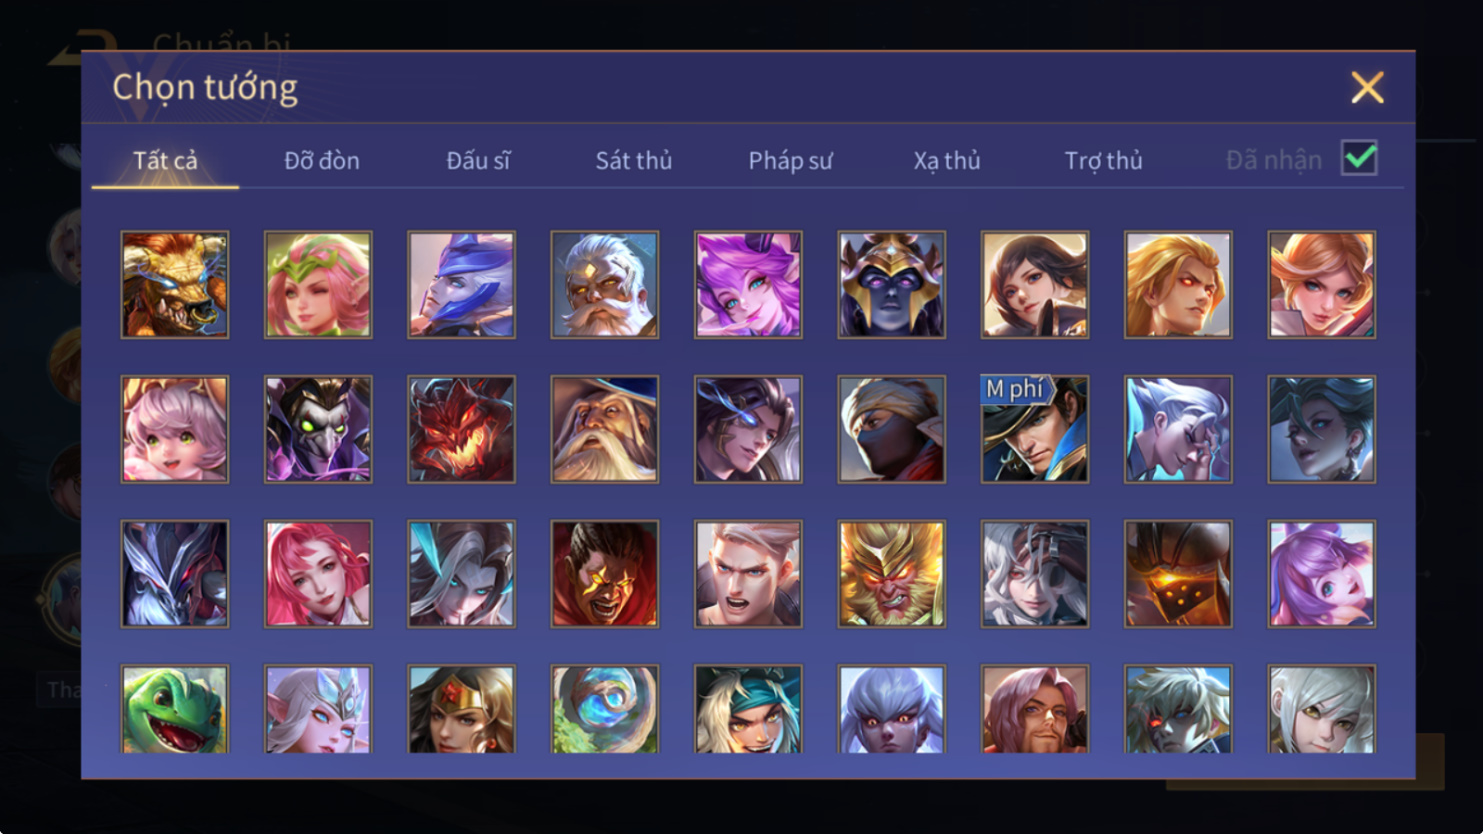Select the golden bull-horned beast hero
This screenshot has height=834, width=1483.
coord(175,285)
